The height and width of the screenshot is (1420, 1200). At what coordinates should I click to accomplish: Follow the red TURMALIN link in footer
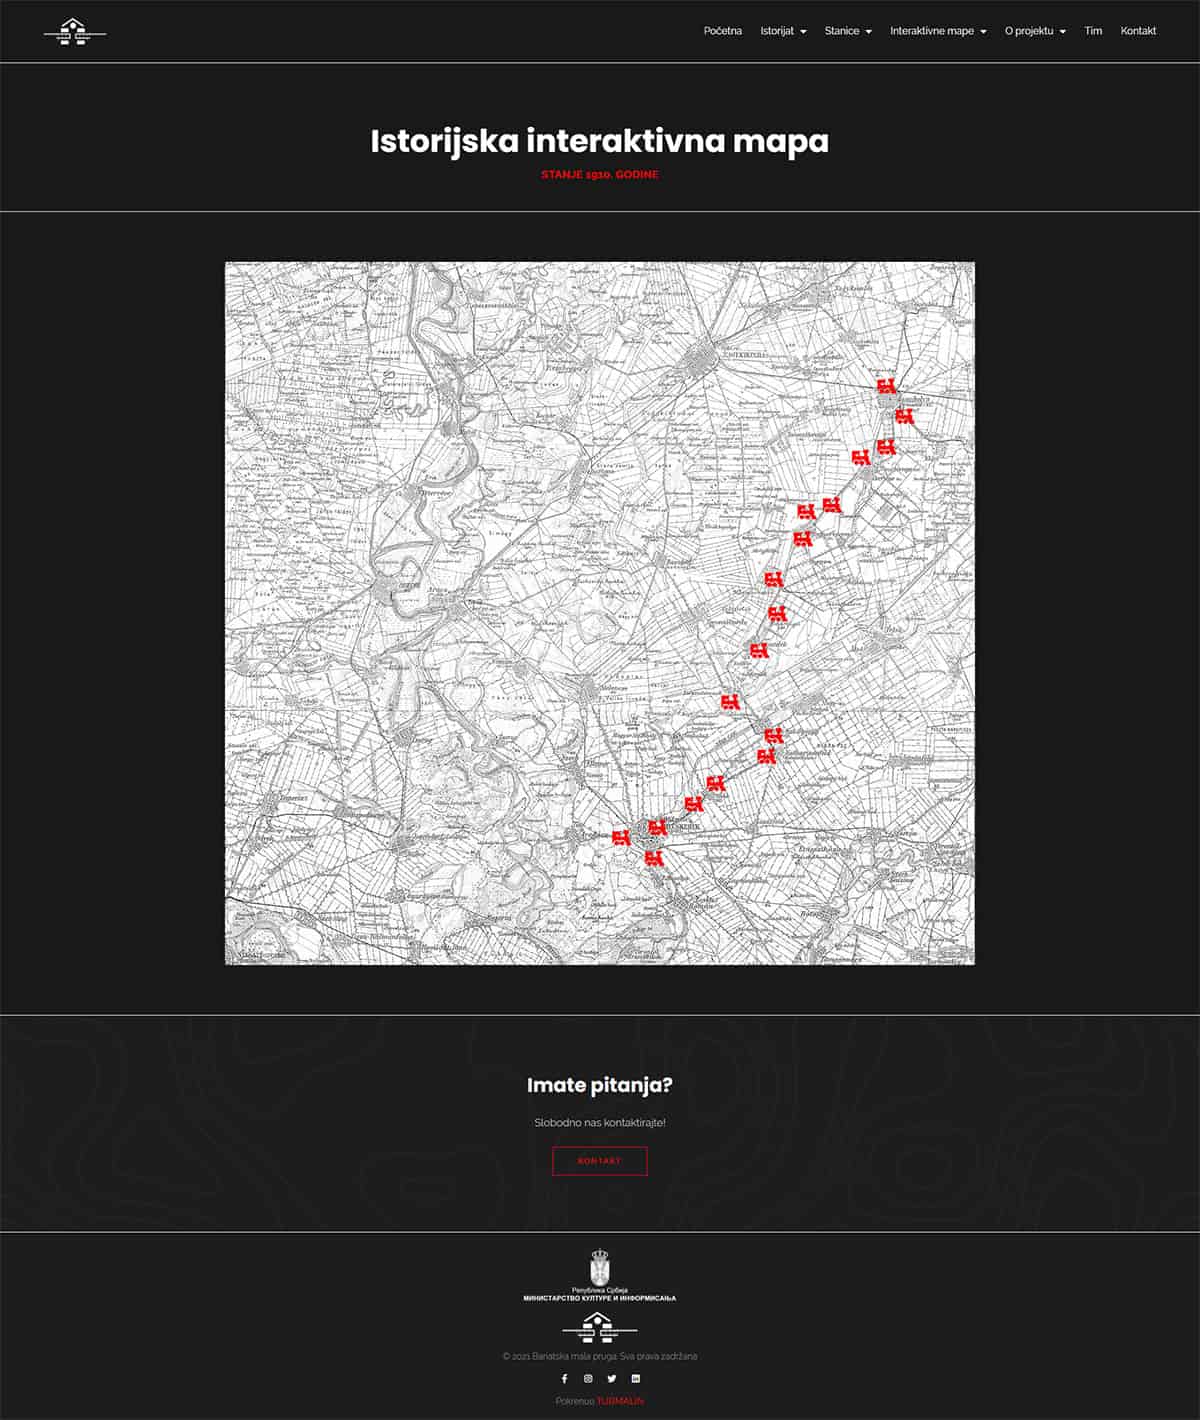click(620, 1401)
